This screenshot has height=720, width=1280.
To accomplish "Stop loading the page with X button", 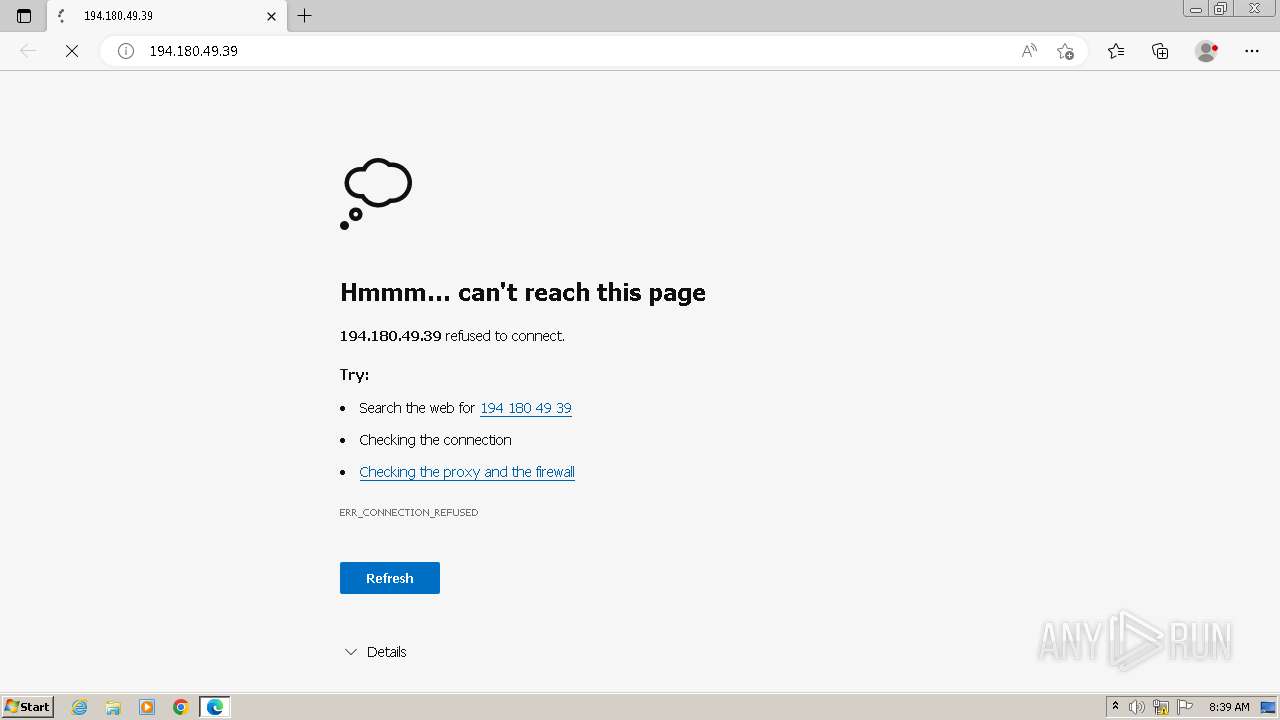I will click(72, 51).
